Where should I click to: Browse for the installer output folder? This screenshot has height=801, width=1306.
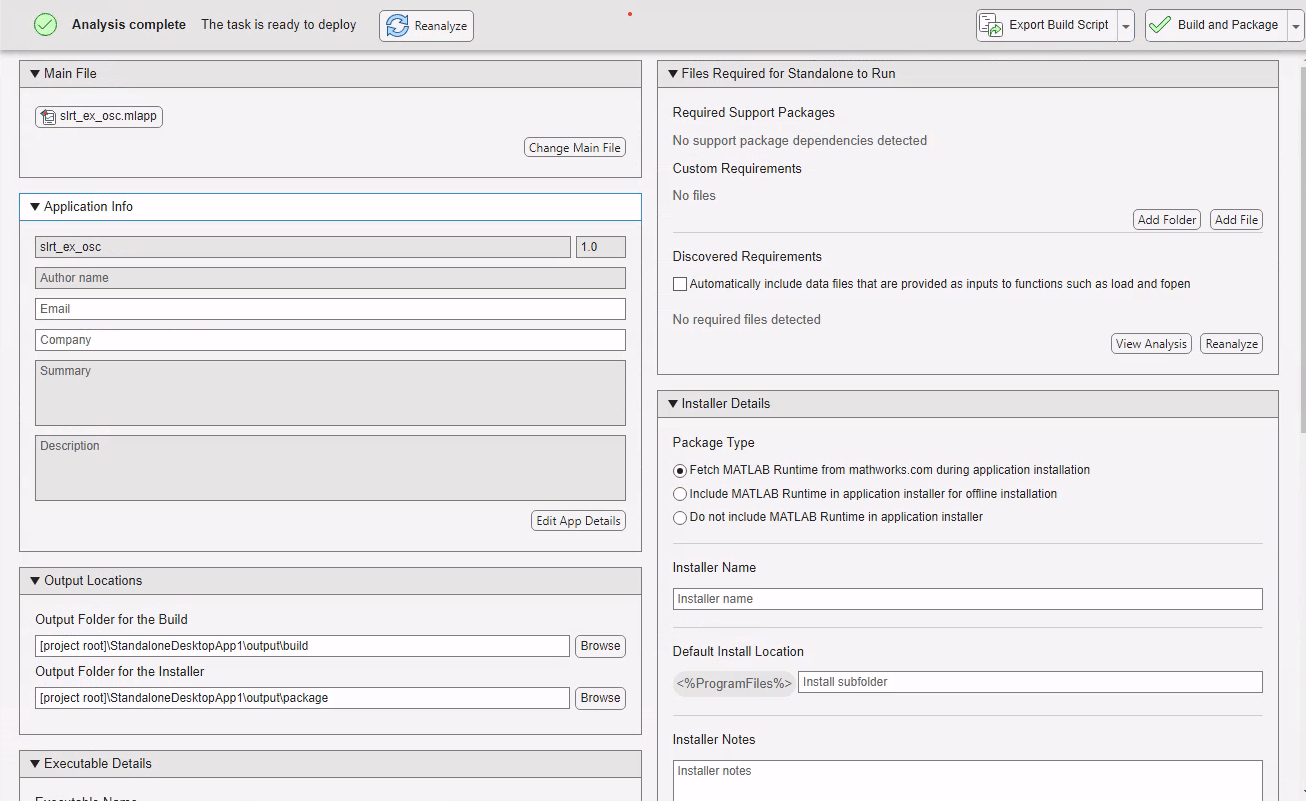[600, 697]
